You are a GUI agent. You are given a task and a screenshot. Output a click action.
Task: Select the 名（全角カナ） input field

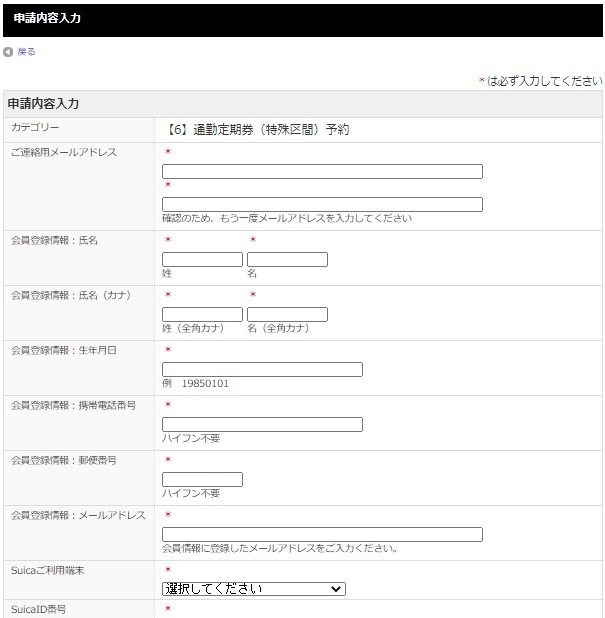[x=287, y=315]
